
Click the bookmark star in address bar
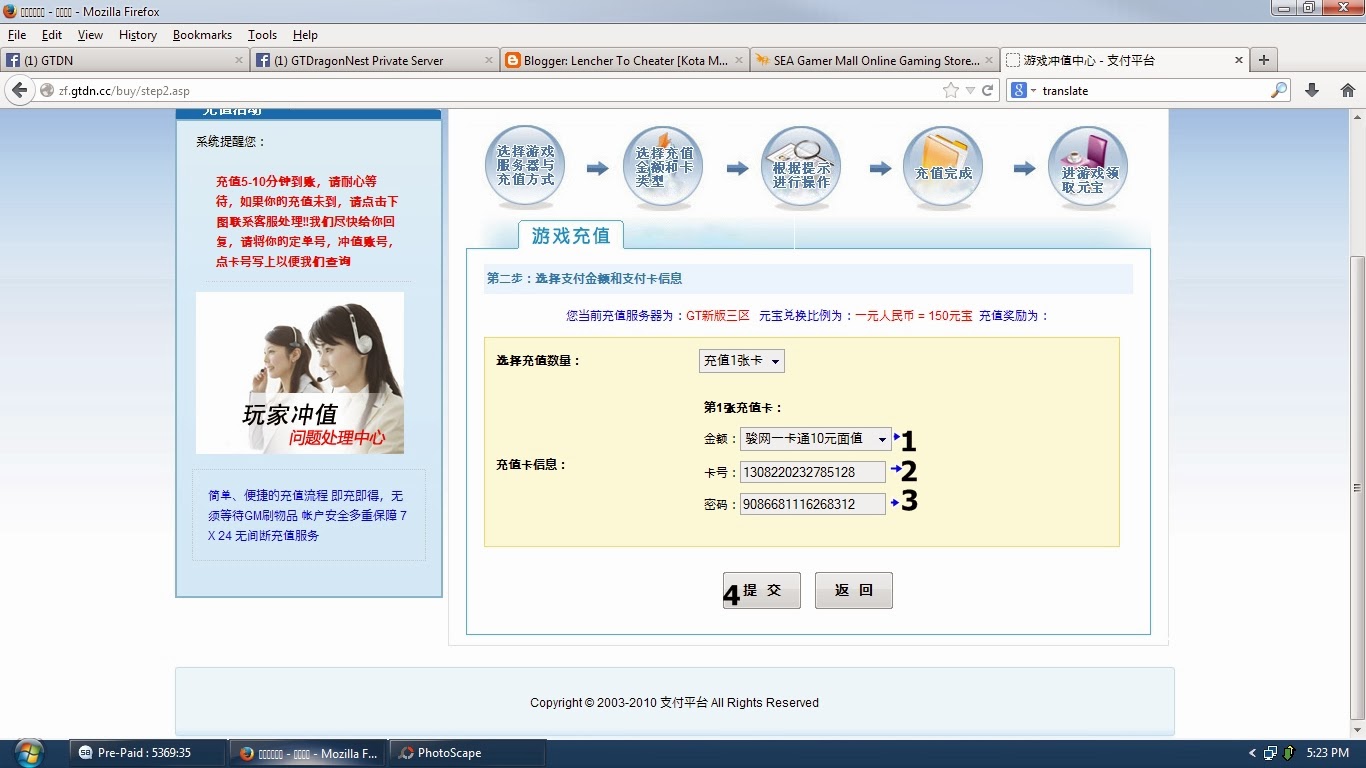950,90
